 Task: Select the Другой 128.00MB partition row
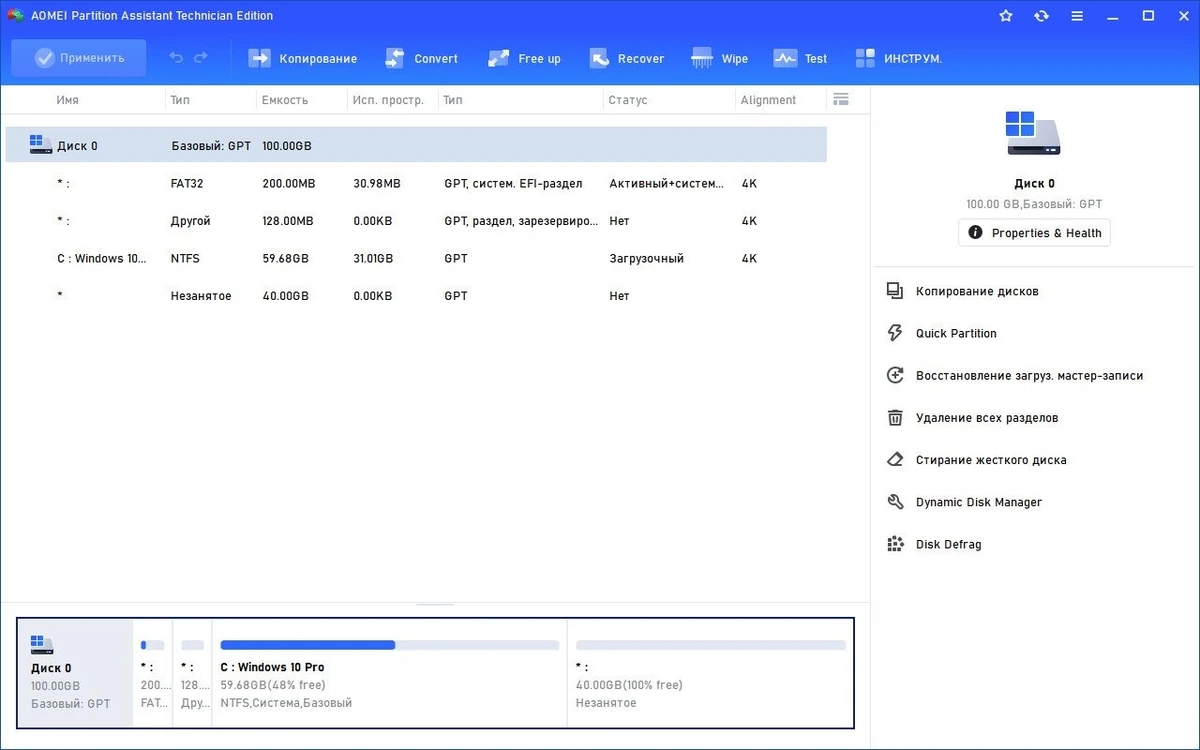click(416, 221)
